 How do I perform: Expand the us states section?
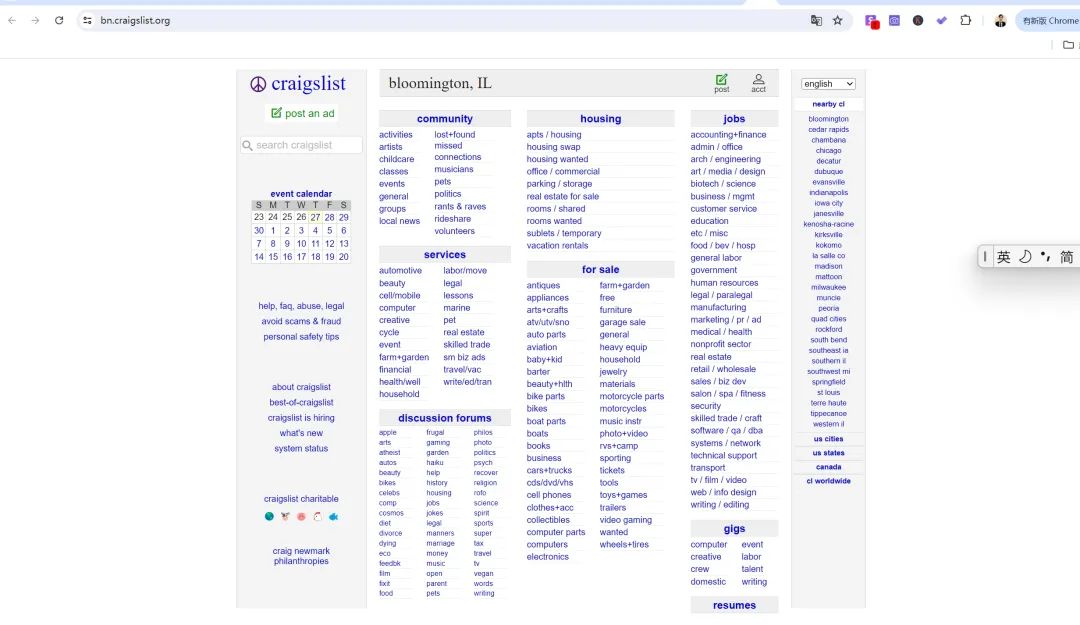pos(828,453)
